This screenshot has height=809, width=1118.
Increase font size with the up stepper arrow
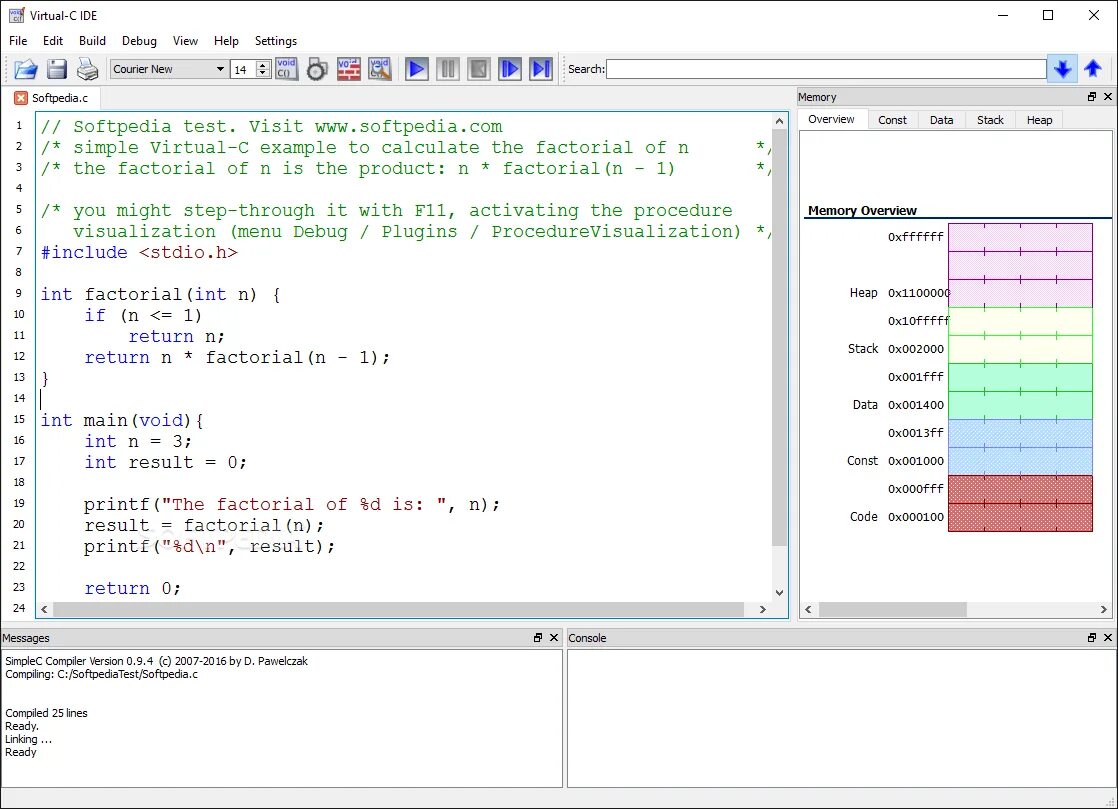(263, 65)
